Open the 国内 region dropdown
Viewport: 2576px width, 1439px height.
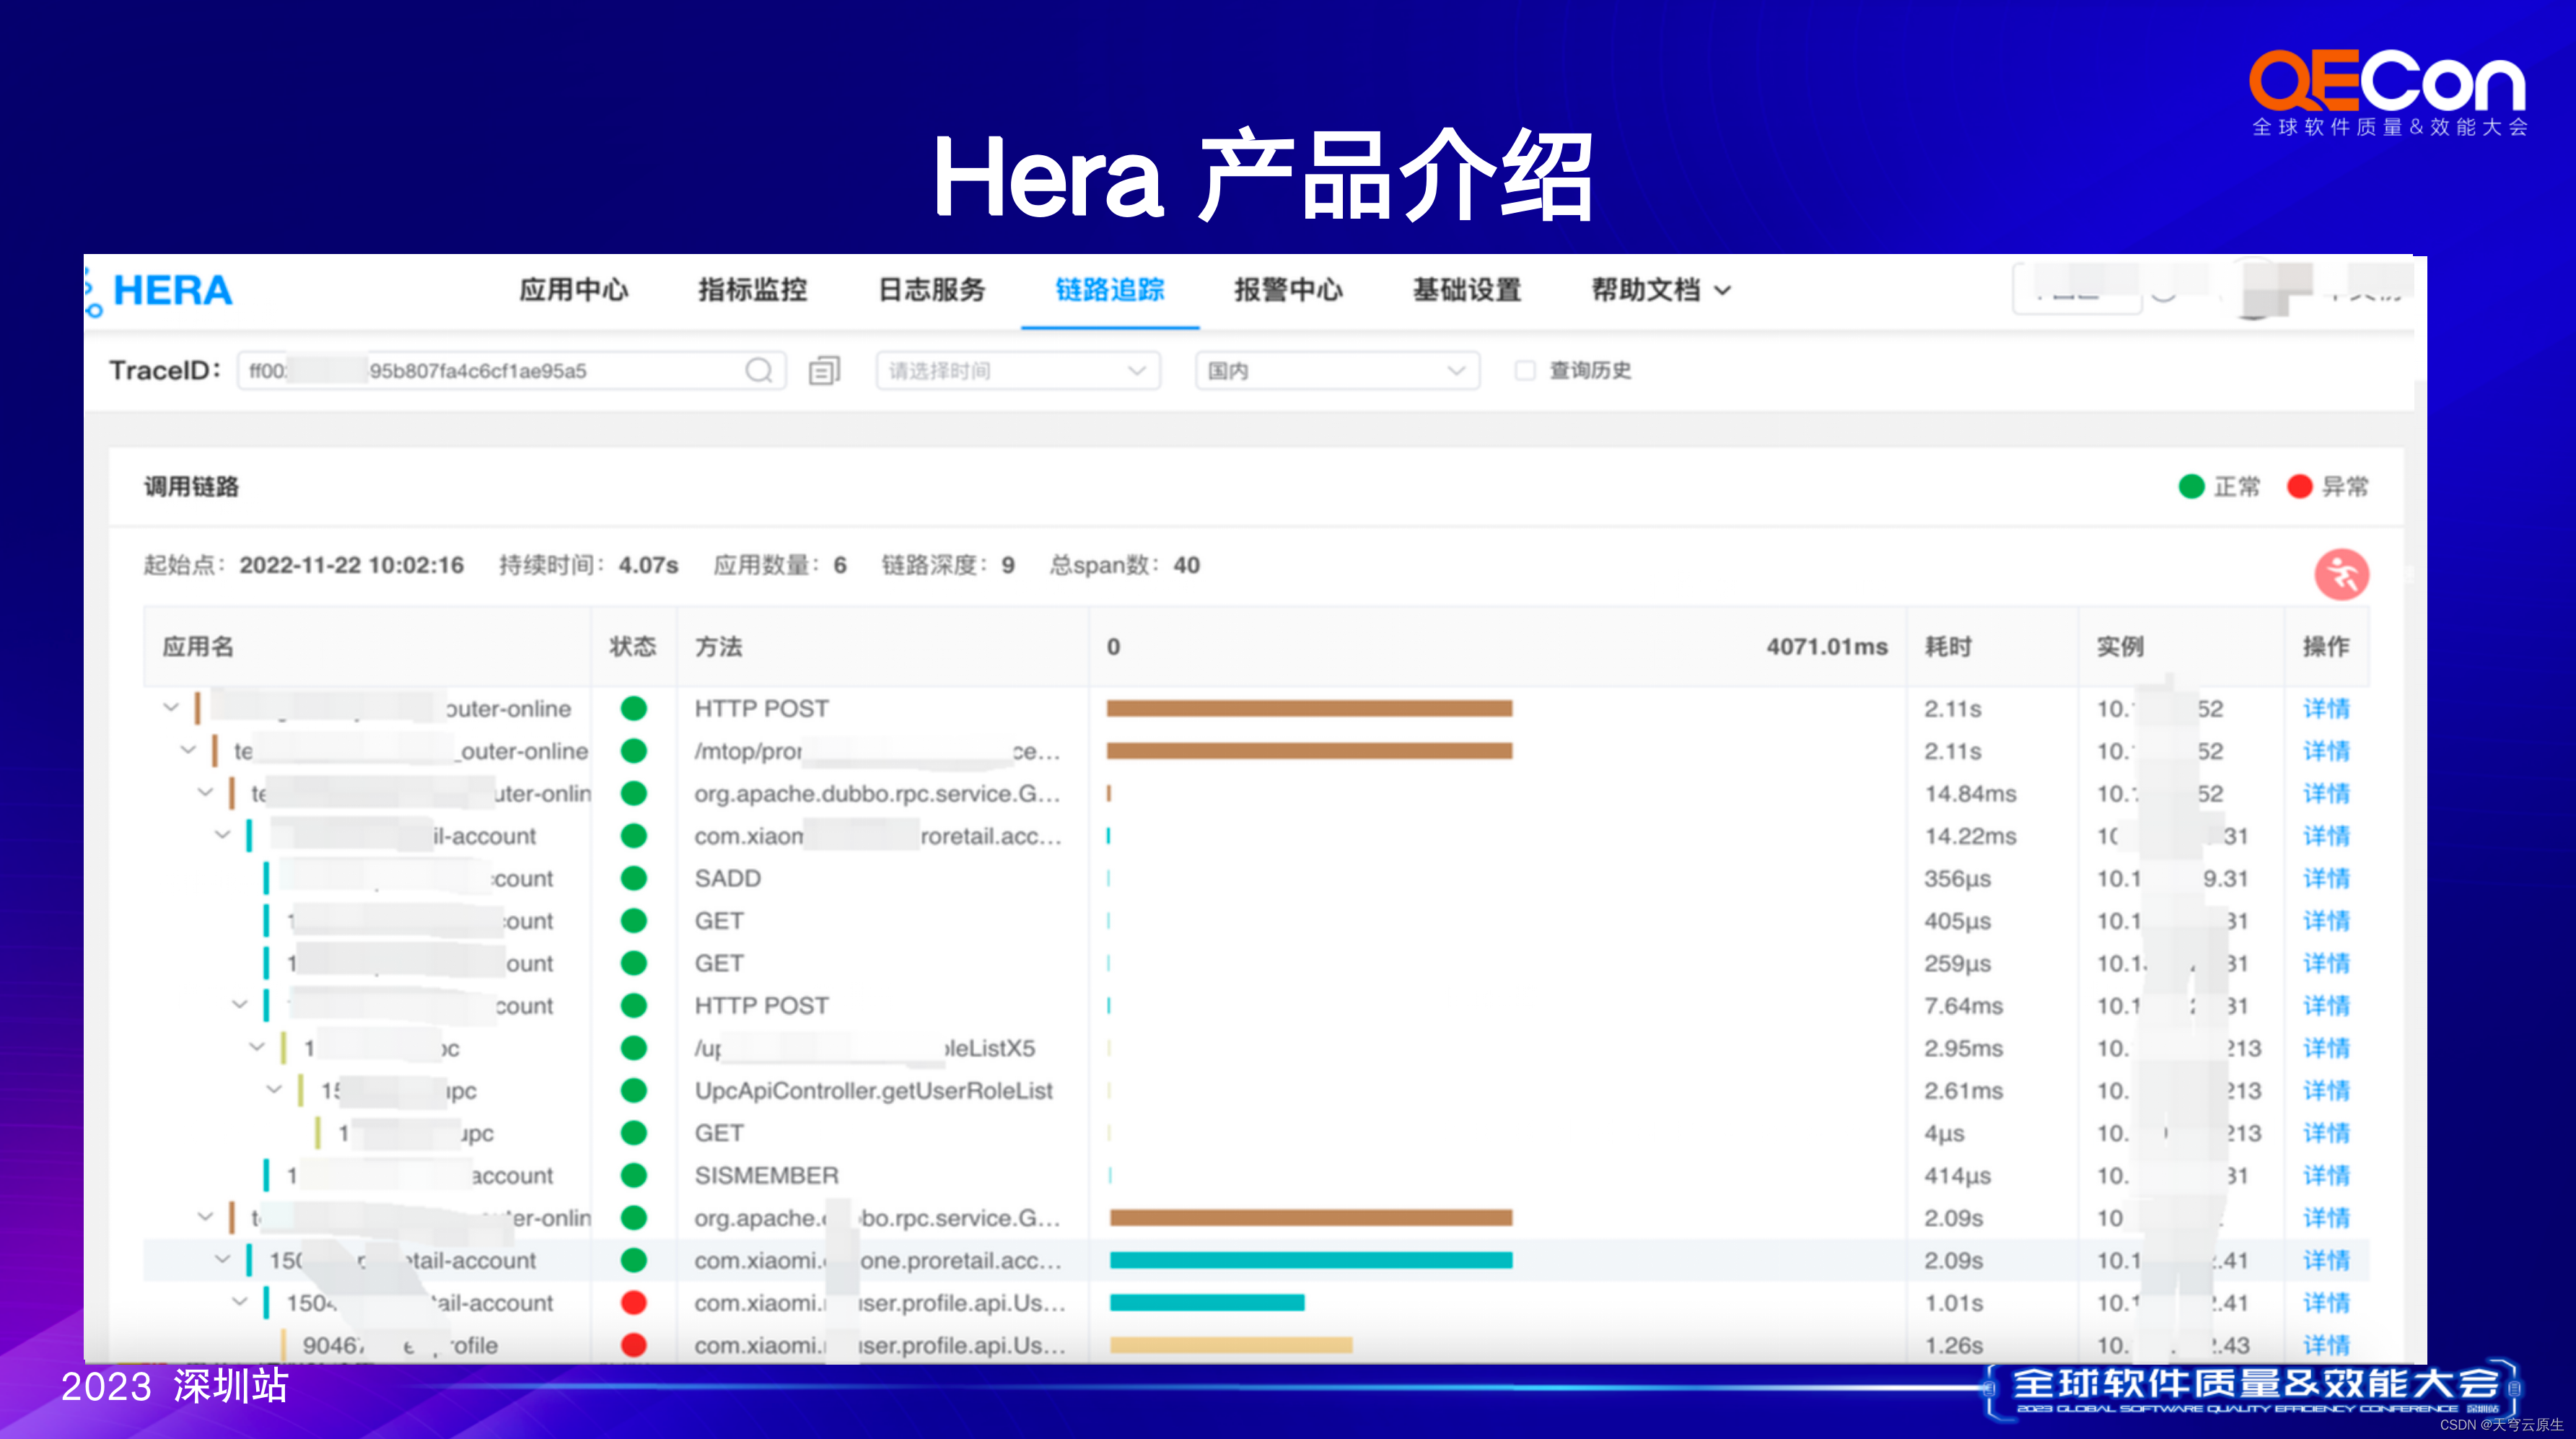[x=1336, y=371]
